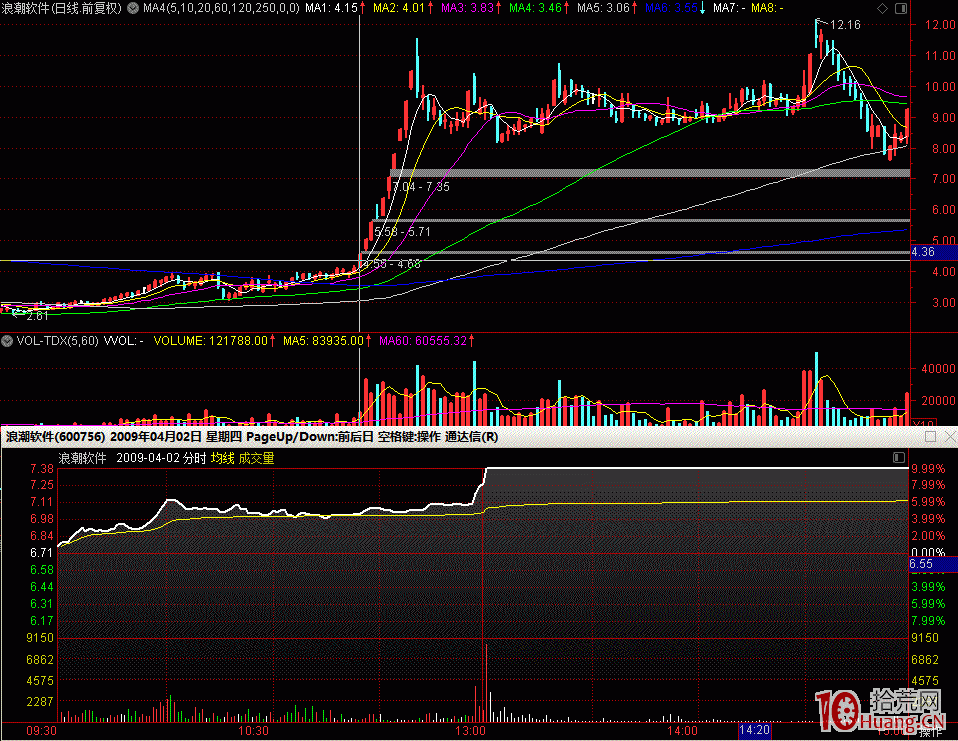This screenshot has height=741, width=958.
Task: Click the 均线 legend label in intraday chart
Action: (222, 458)
